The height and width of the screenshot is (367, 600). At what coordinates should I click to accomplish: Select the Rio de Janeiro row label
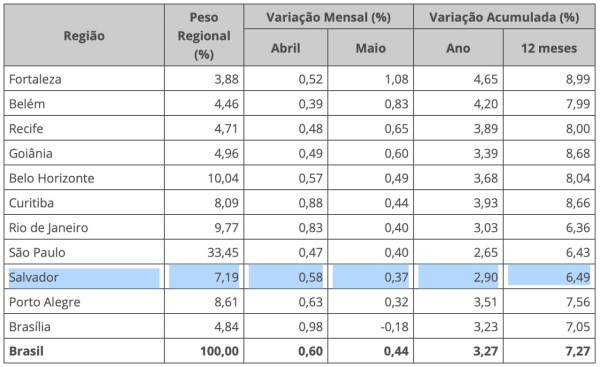(x=49, y=228)
